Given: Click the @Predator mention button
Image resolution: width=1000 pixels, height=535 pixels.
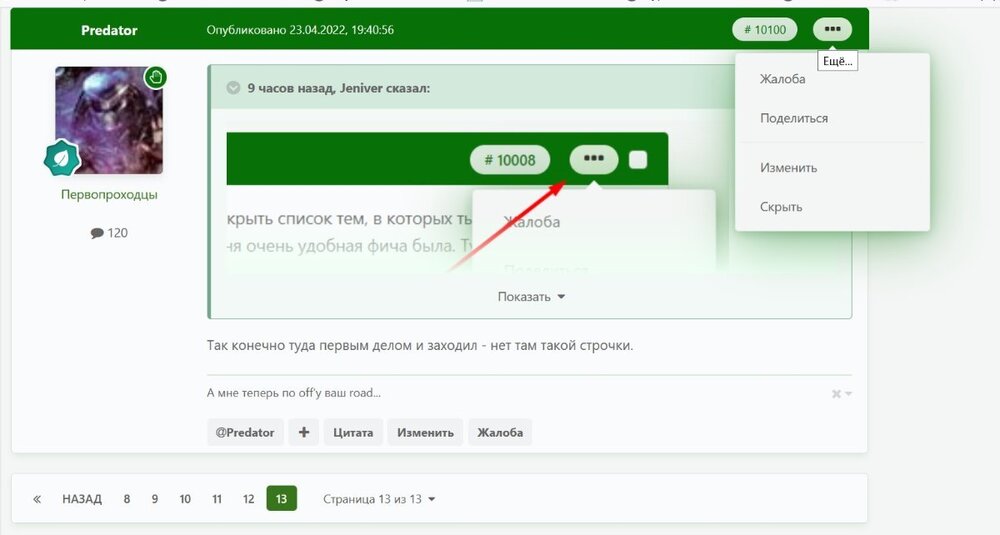Looking at the screenshot, I should 245,432.
